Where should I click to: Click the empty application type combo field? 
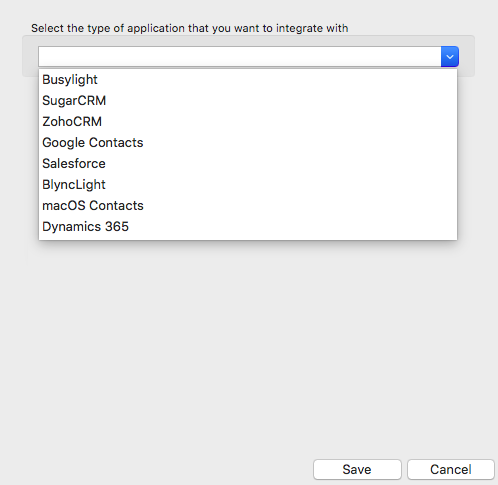point(240,57)
